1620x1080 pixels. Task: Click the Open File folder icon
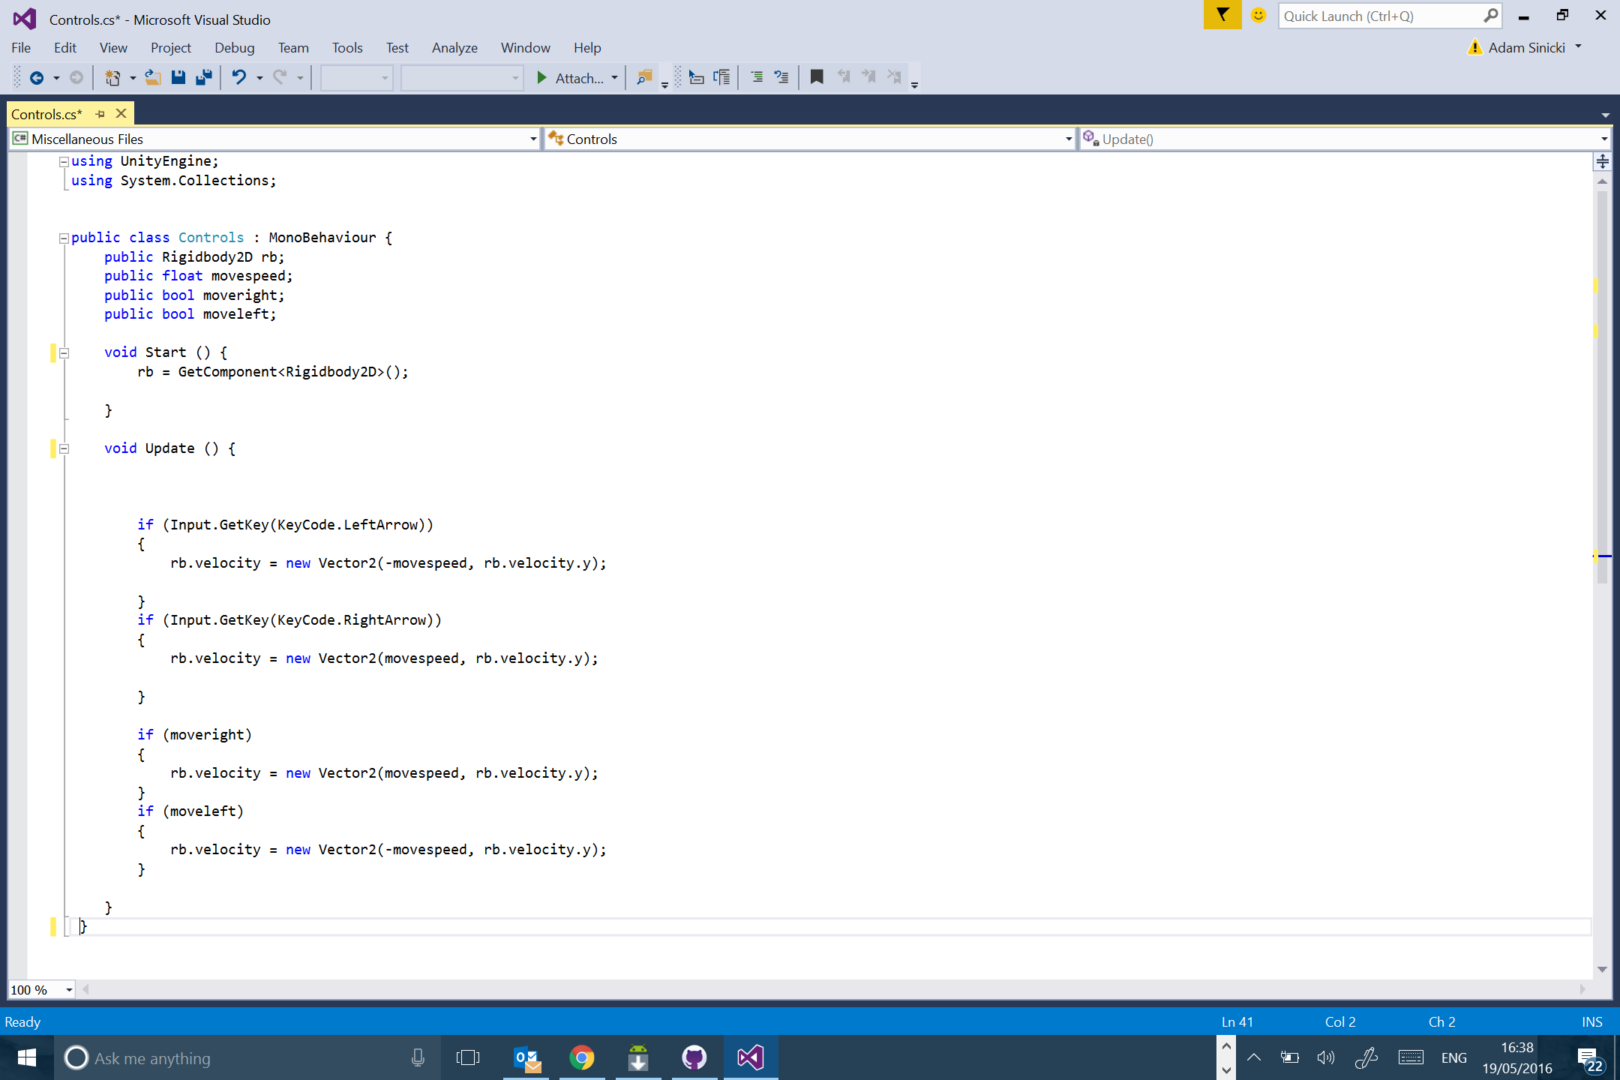pyautogui.click(x=152, y=78)
